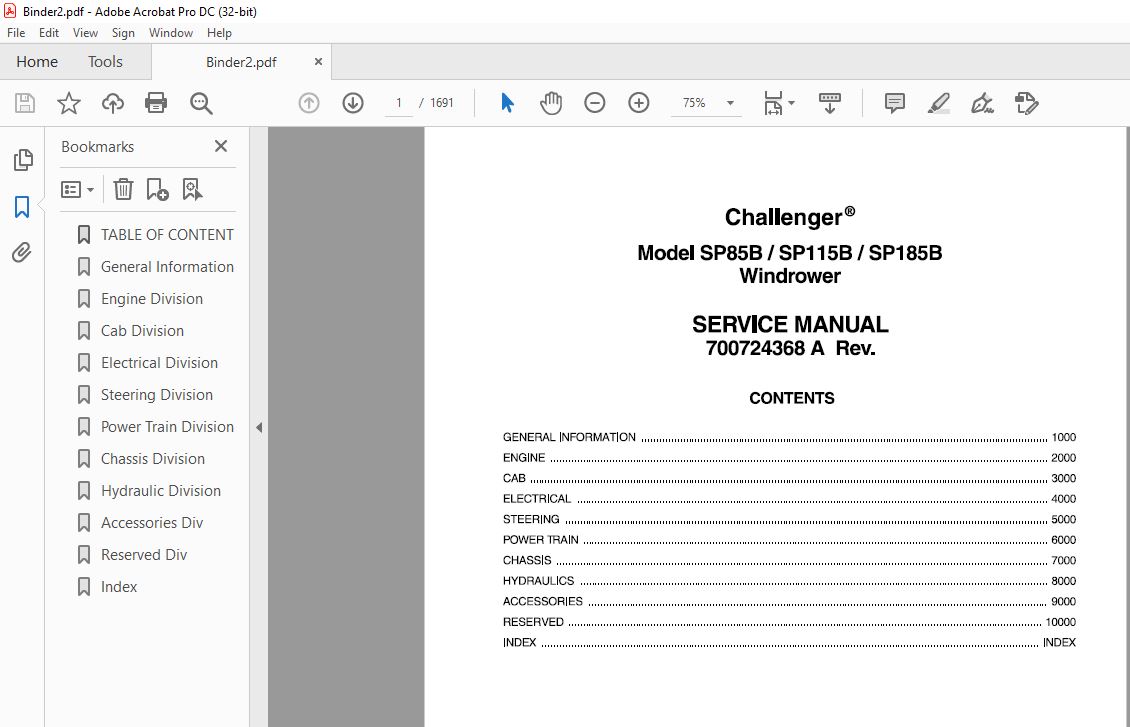Image resolution: width=1130 pixels, height=727 pixels.
Task: Activate the Hand pan tool
Action: (x=551, y=103)
